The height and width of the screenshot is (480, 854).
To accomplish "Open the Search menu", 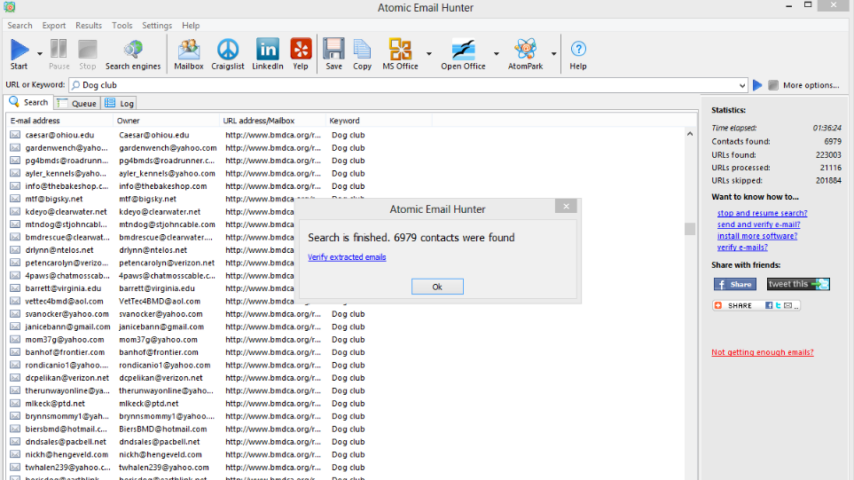I will [x=20, y=26].
